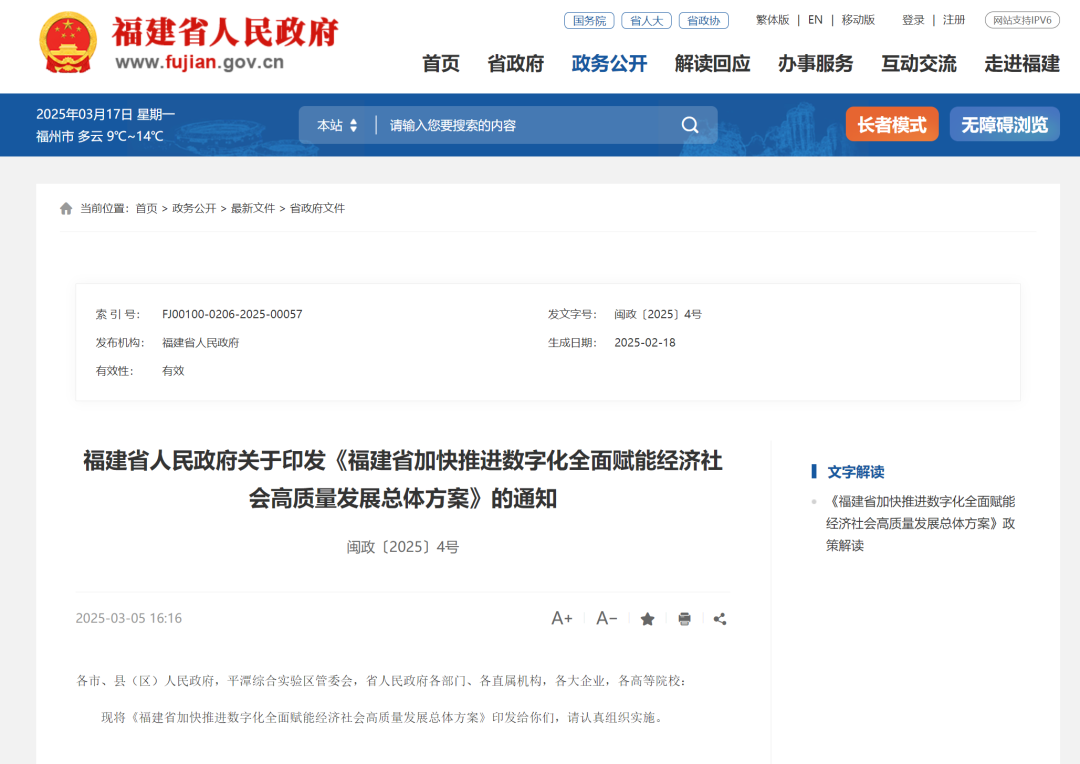This screenshot has height=764, width=1080.
Task: Enable 无障碍浏览 accessibility browsing
Action: 1004,125
